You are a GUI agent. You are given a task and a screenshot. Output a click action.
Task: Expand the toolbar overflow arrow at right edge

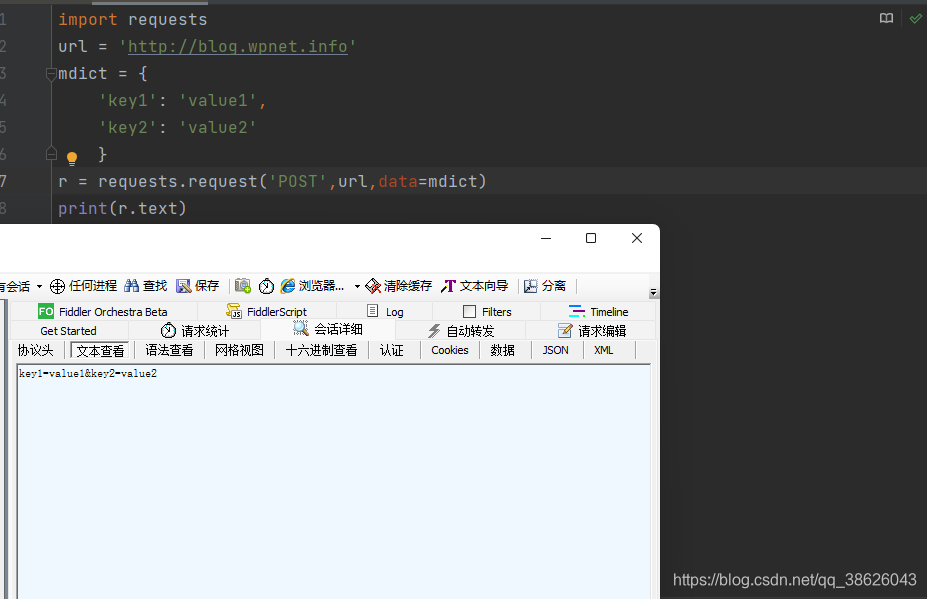click(x=653, y=292)
